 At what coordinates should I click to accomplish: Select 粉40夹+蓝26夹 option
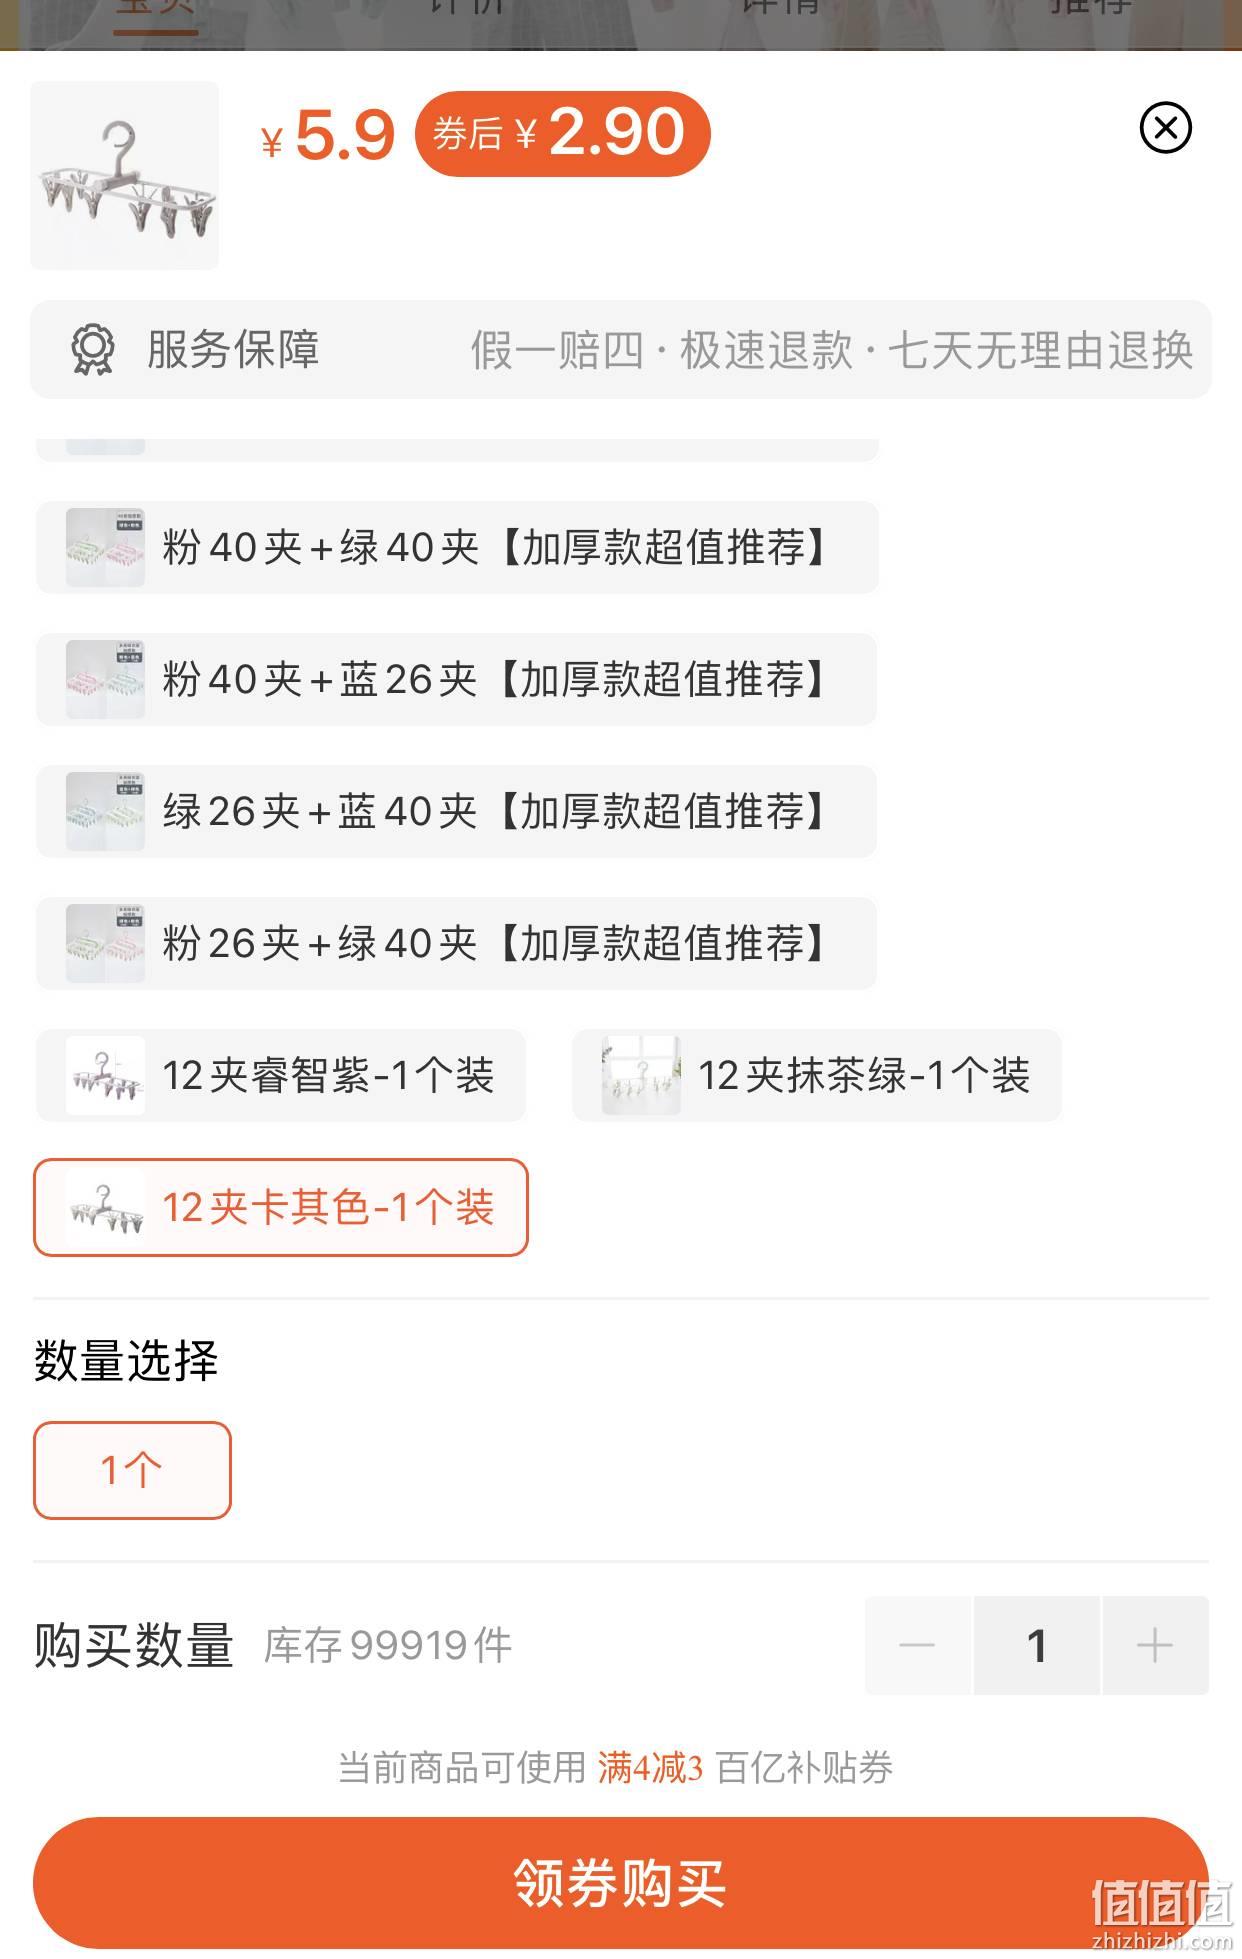(456, 679)
